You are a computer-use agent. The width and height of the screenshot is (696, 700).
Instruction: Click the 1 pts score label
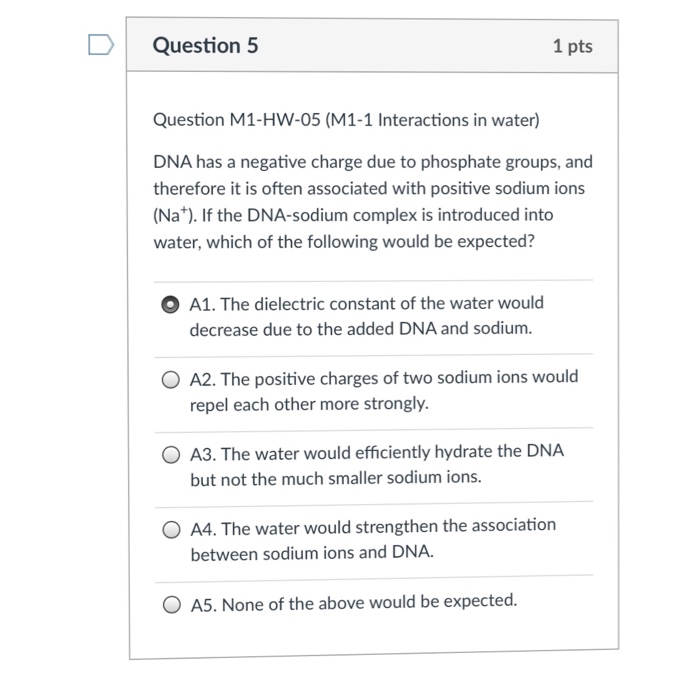pos(573,46)
